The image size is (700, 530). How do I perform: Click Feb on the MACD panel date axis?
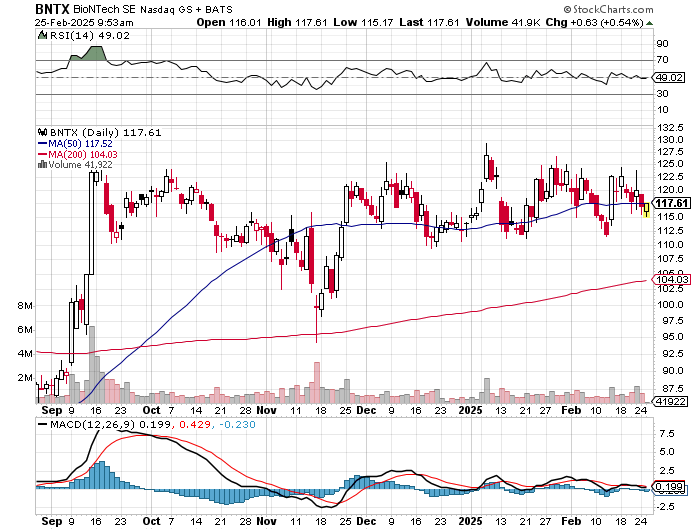tap(571, 521)
